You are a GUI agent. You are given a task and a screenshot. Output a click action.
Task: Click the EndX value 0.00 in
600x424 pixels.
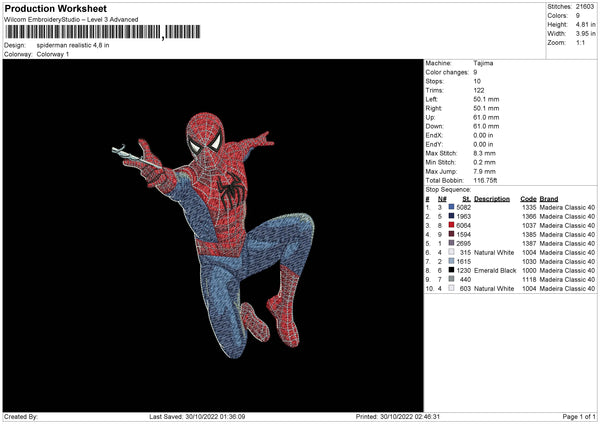coord(483,135)
